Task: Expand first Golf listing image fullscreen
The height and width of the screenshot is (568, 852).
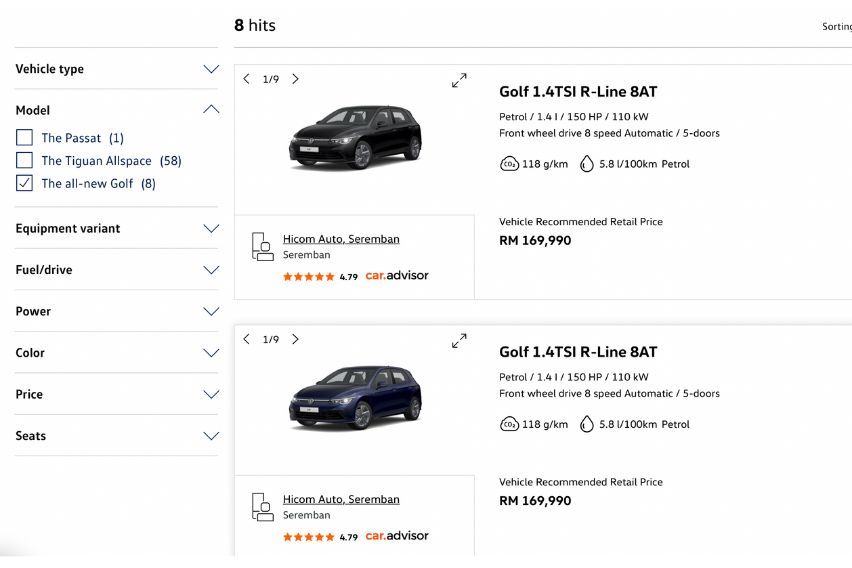Action: tap(459, 80)
